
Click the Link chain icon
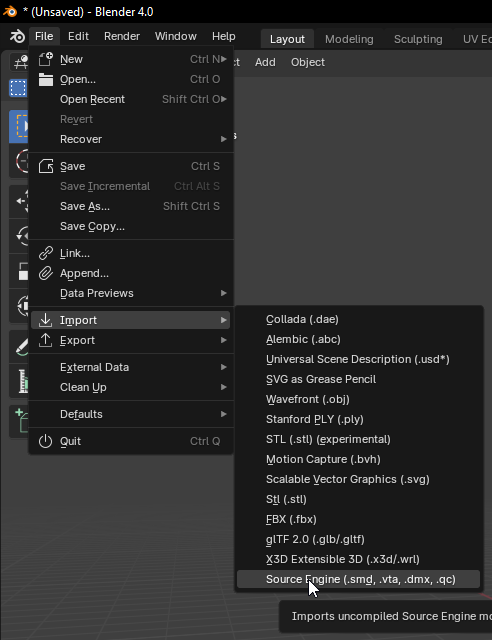click(x=46, y=253)
